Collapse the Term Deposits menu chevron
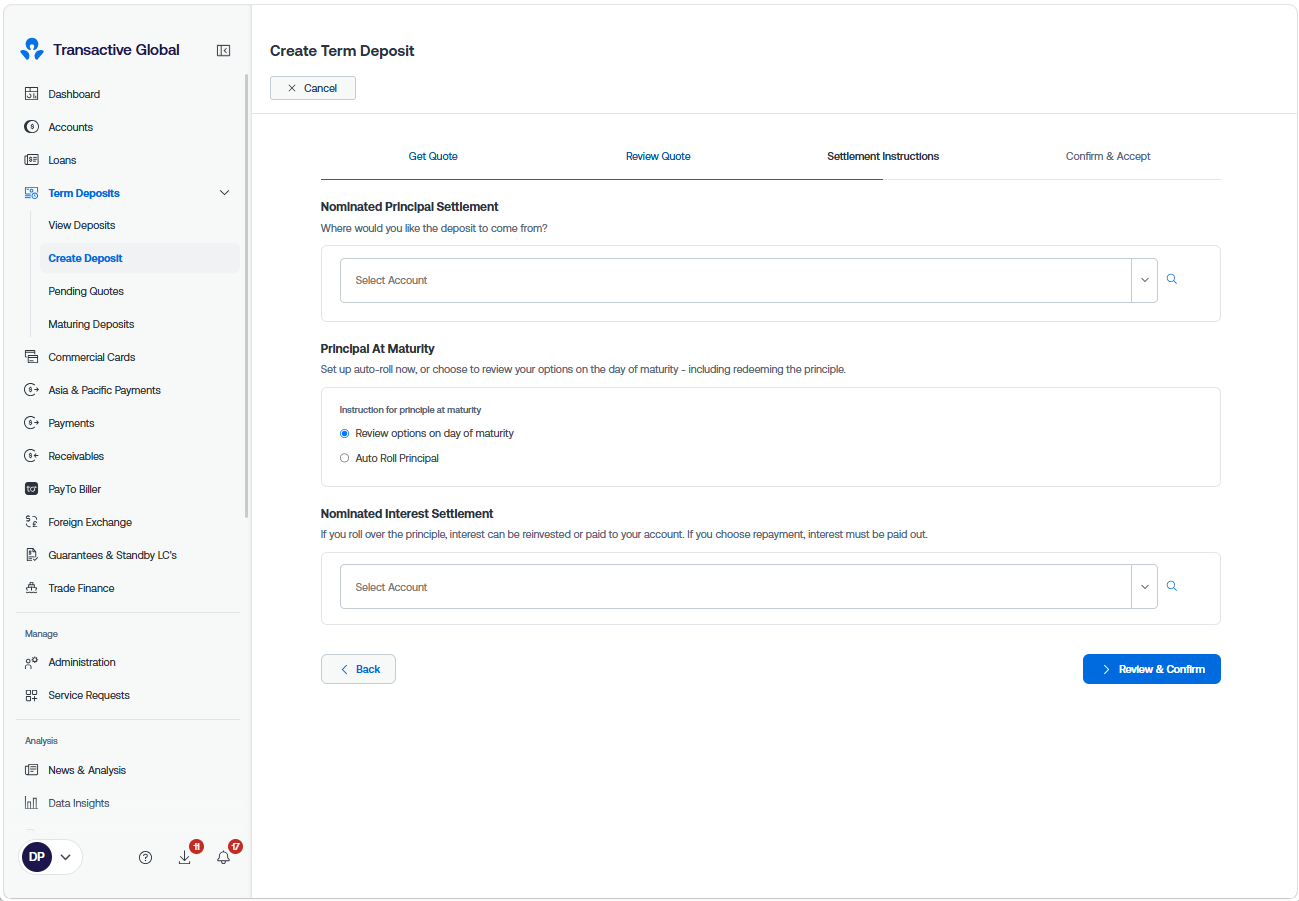Screen dimensions: 1299x901 click(224, 193)
